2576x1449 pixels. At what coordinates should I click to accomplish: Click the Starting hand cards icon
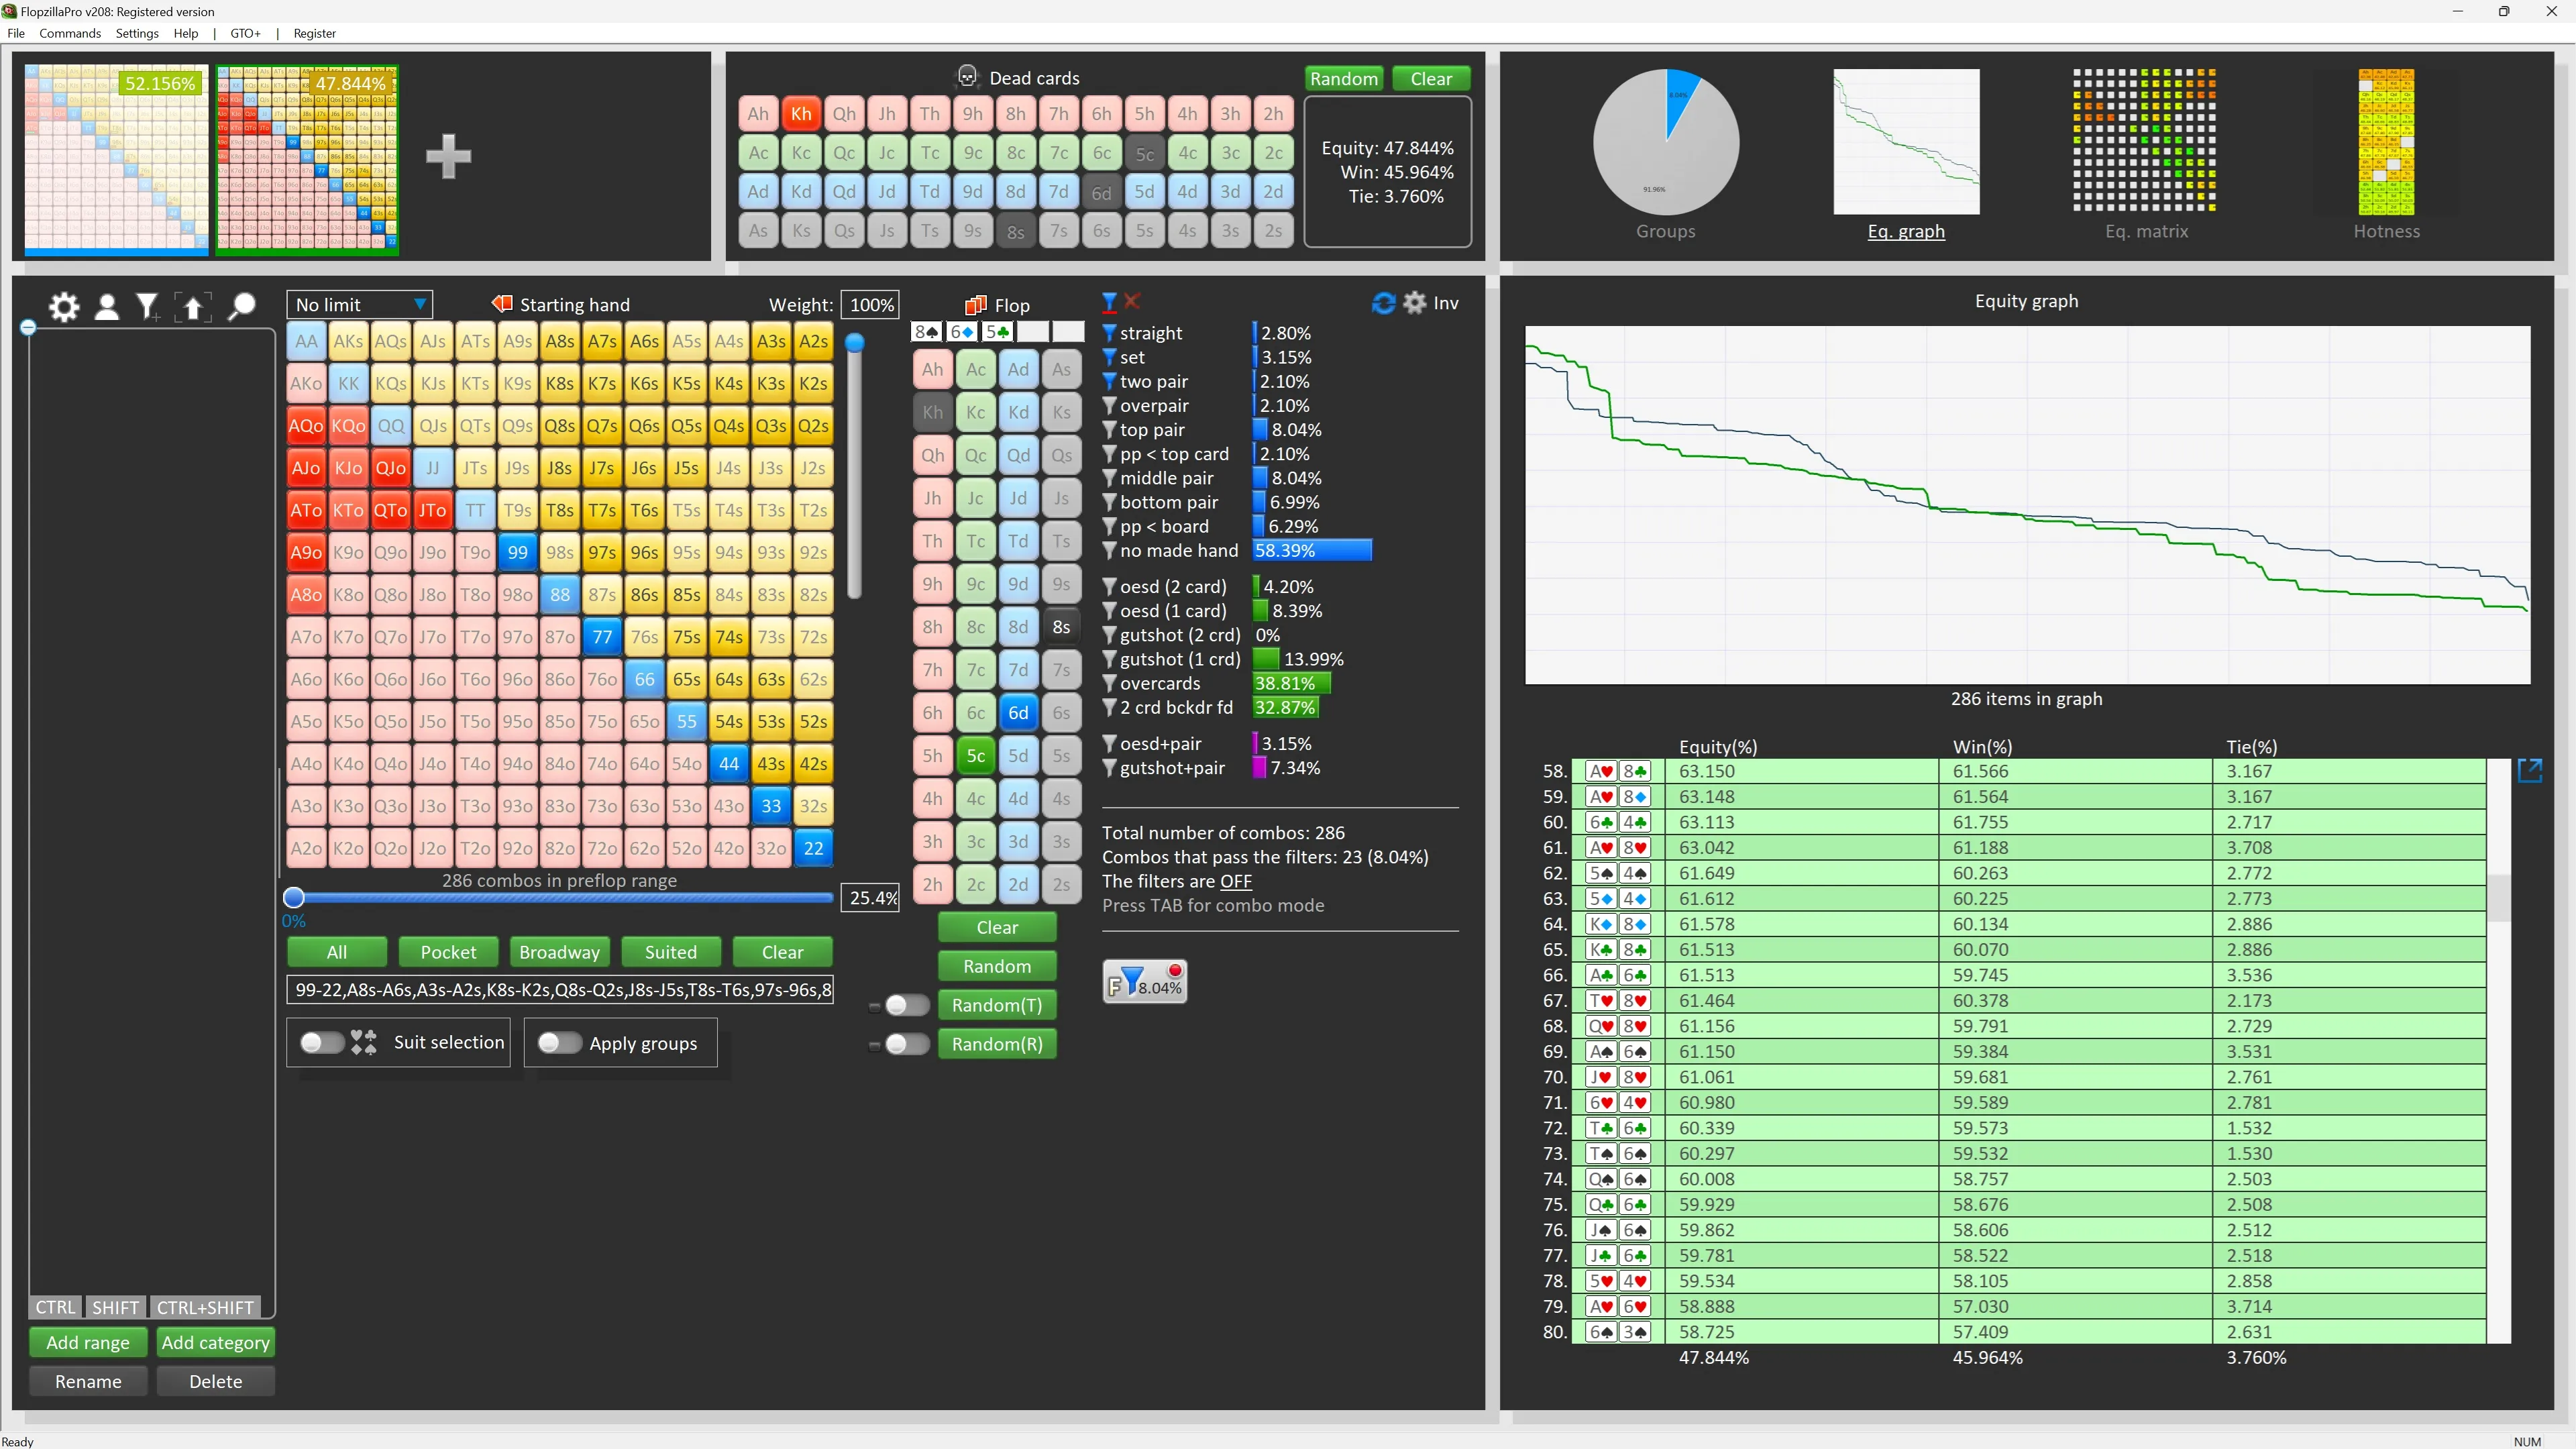pos(502,304)
